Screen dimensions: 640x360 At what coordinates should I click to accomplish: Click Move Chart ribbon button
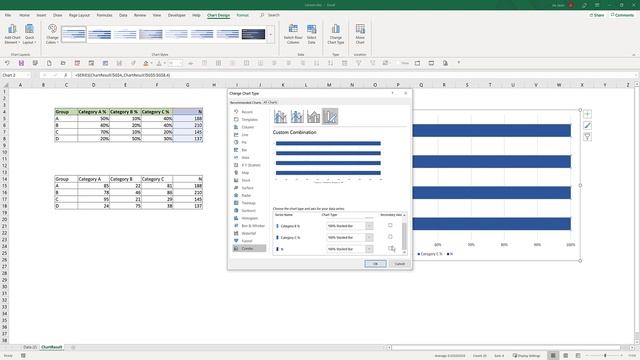pyautogui.click(x=360, y=34)
